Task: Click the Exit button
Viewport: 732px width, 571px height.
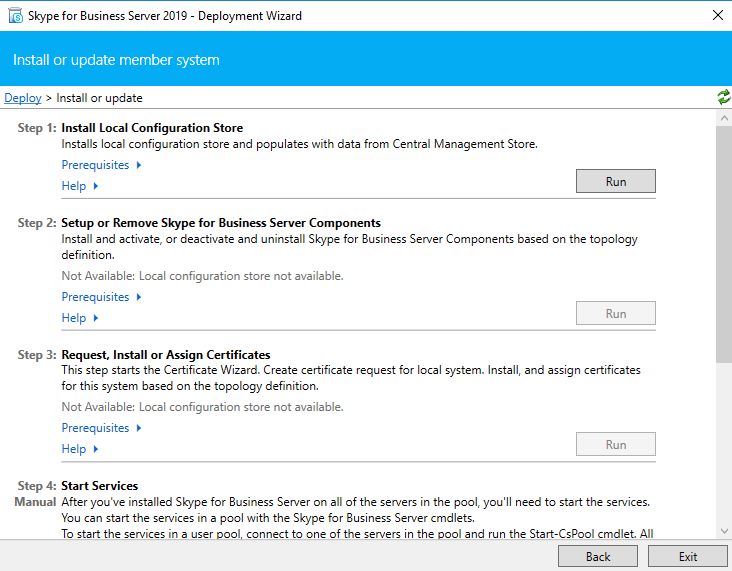Action: [688, 557]
